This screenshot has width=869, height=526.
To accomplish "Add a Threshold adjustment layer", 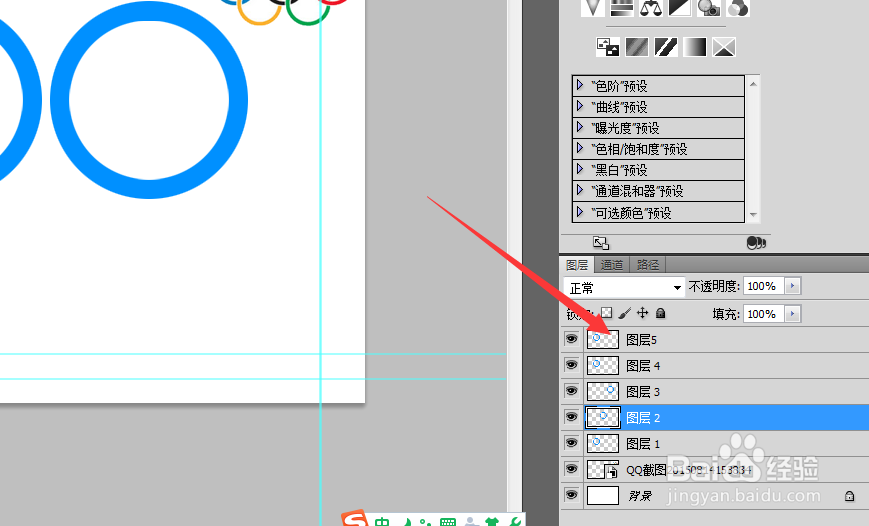I will pyautogui.click(x=666, y=47).
